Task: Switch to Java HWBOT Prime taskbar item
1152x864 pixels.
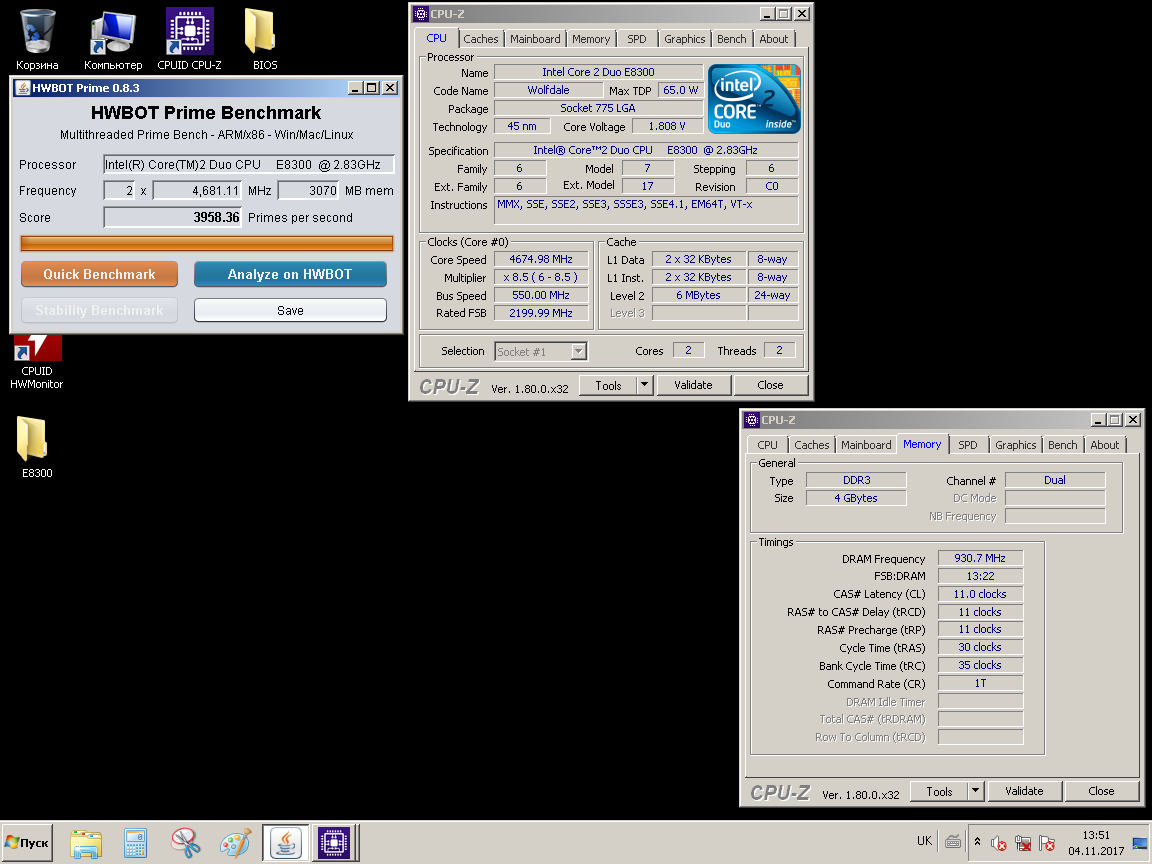Action: coord(286,842)
